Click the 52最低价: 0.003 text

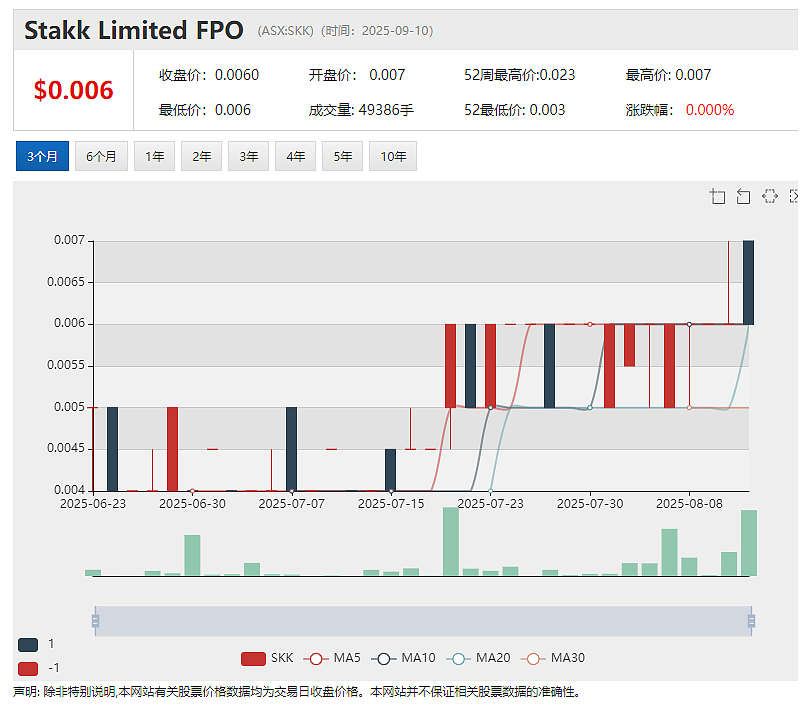(x=514, y=110)
